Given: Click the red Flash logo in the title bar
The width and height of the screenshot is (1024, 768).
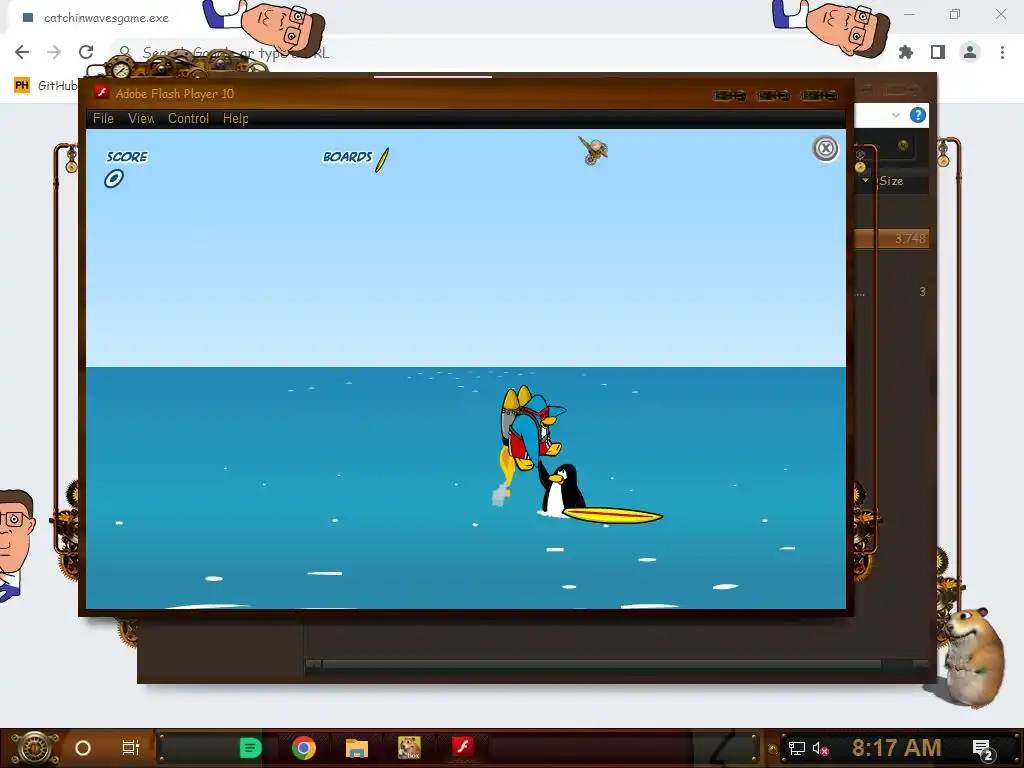Looking at the screenshot, I should click(101, 93).
